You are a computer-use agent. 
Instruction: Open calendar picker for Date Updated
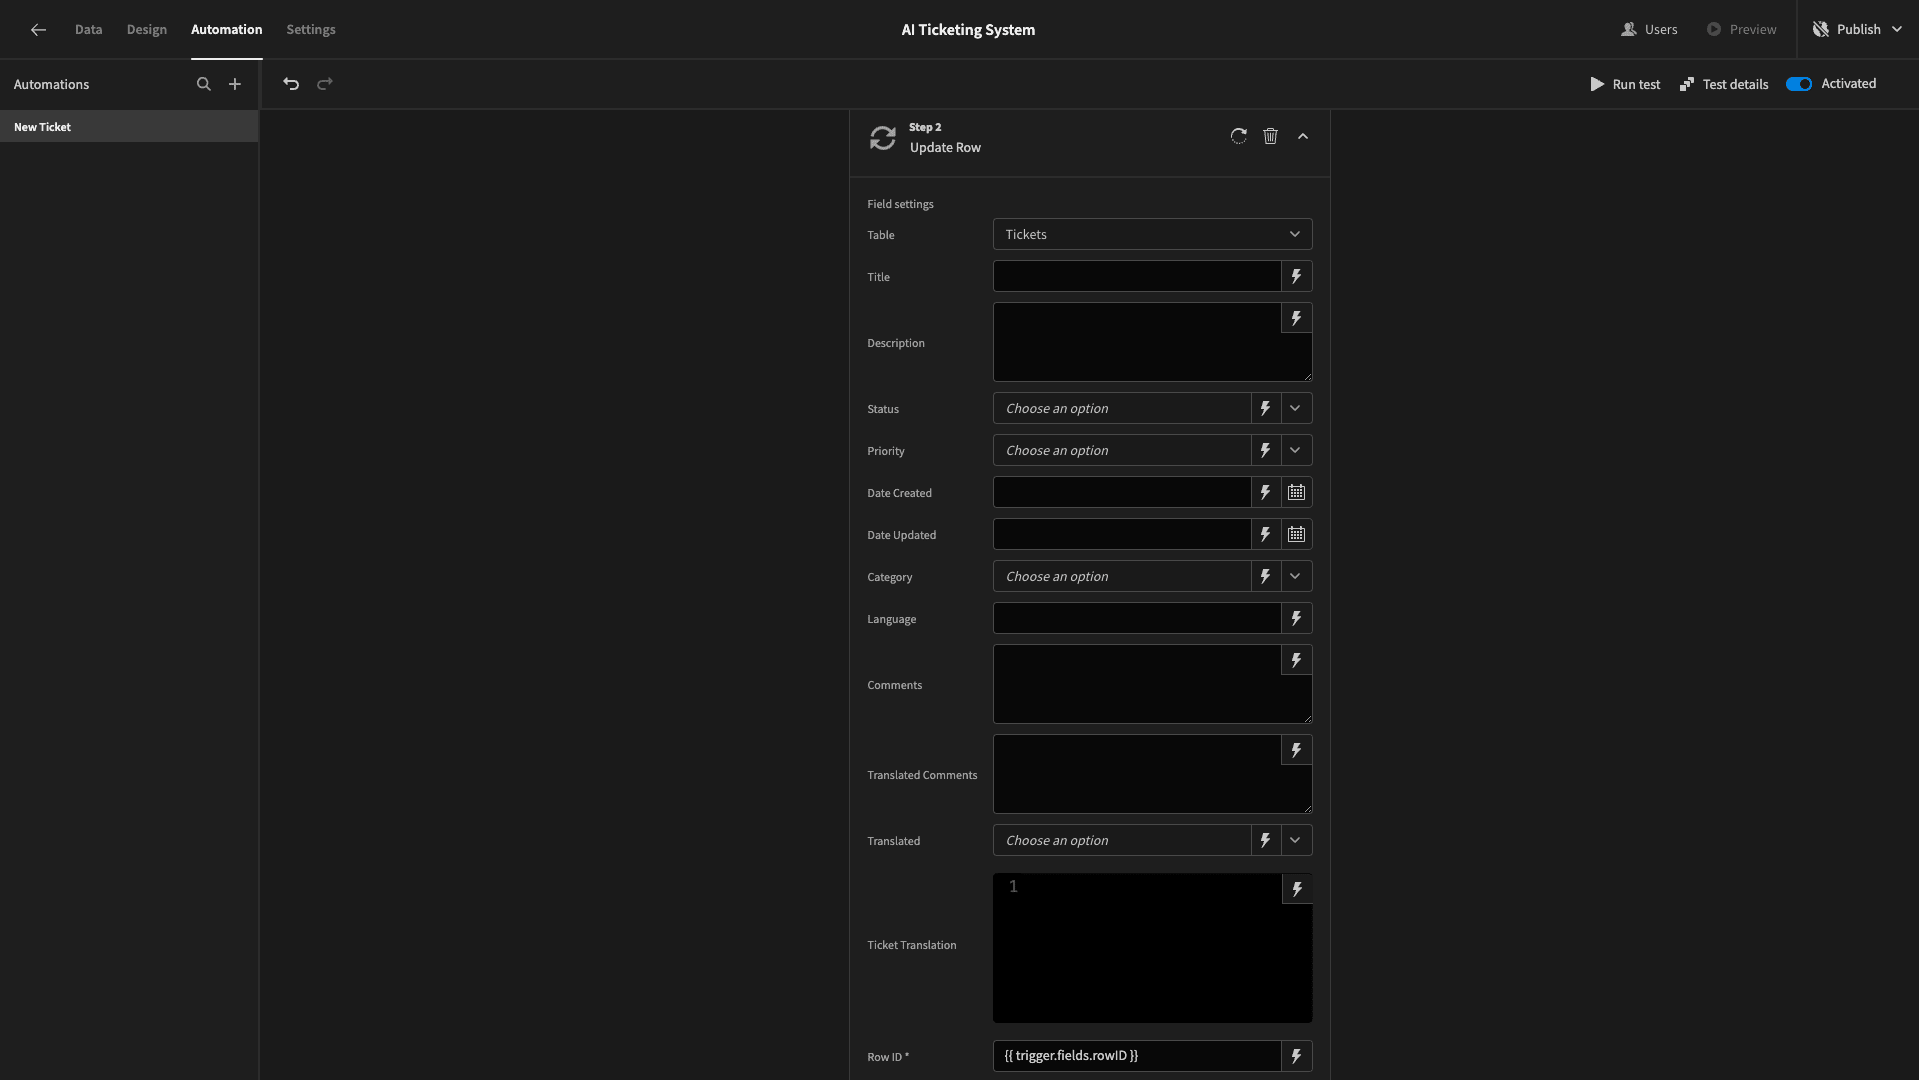pyautogui.click(x=1296, y=534)
